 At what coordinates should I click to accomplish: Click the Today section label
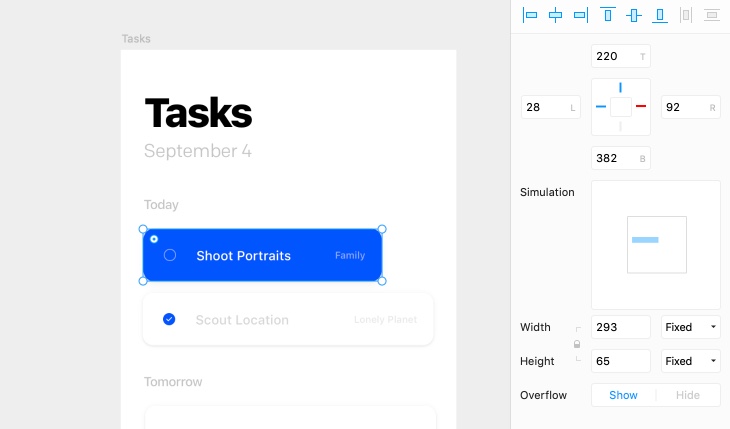pos(161,205)
